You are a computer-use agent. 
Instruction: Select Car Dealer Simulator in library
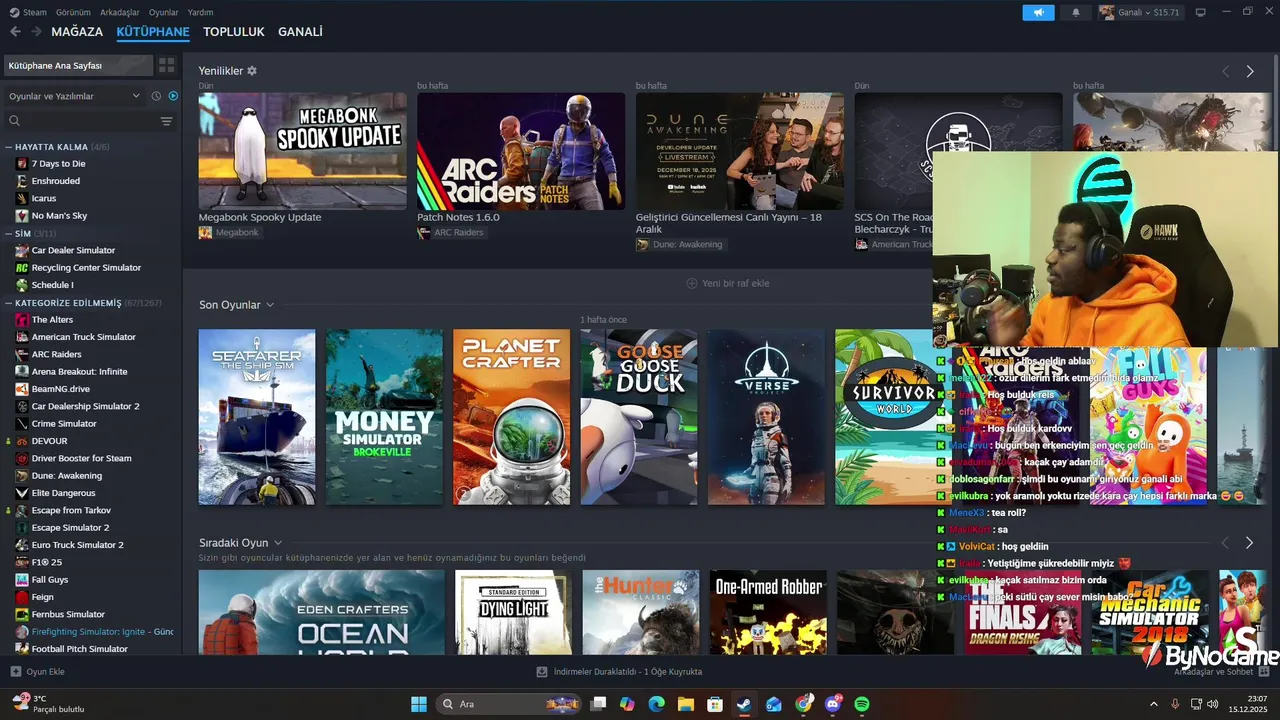click(73, 250)
